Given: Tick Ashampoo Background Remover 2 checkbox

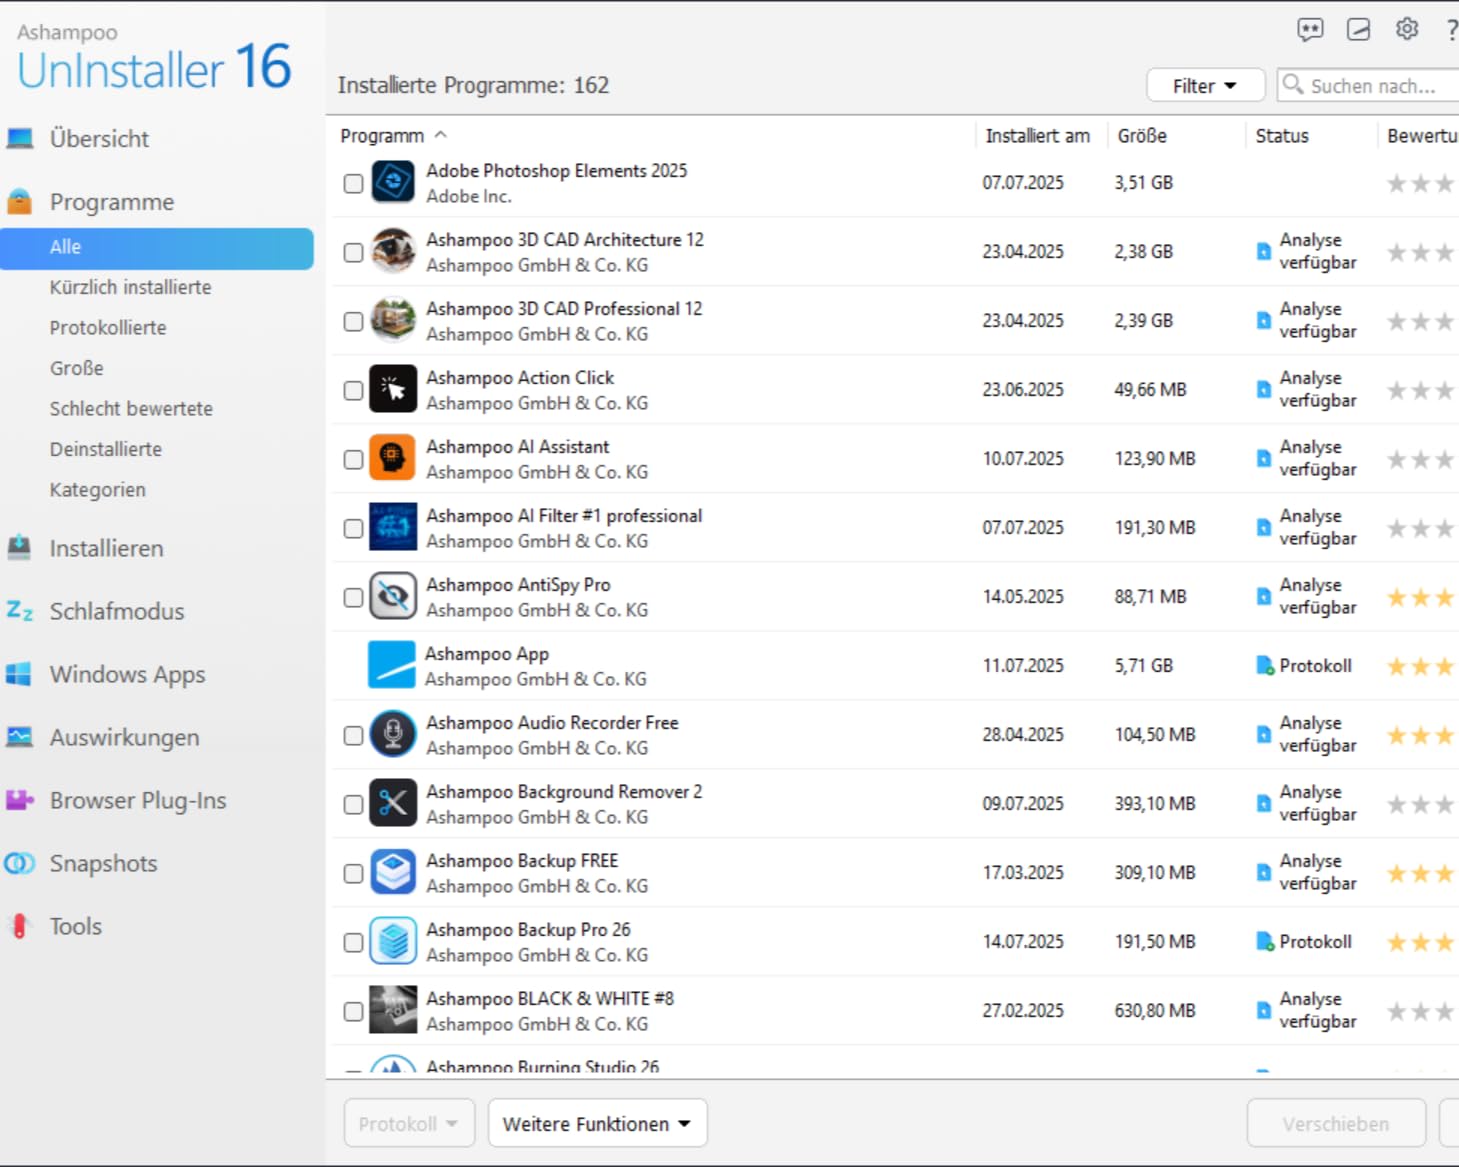Looking at the screenshot, I should [353, 804].
